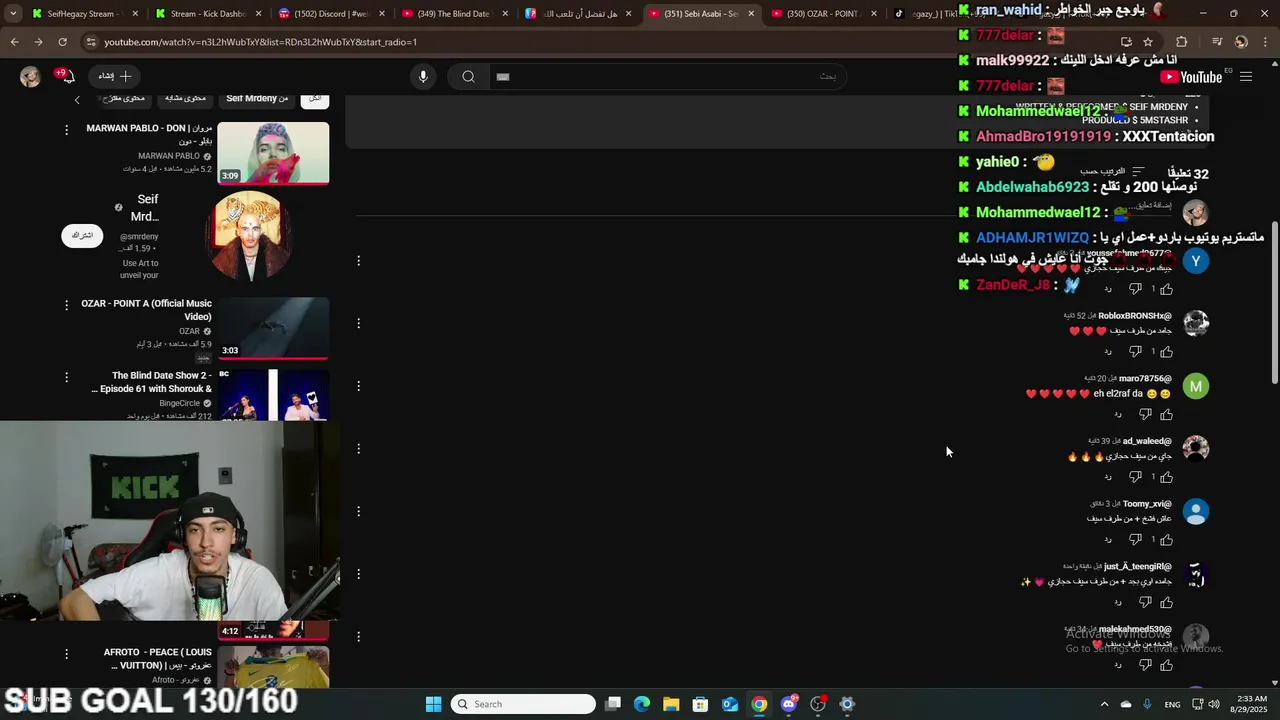The width and height of the screenshot is (1280, 720).
Task: Open the Chrome tab search dropdown
Action: tap(13, 14)
